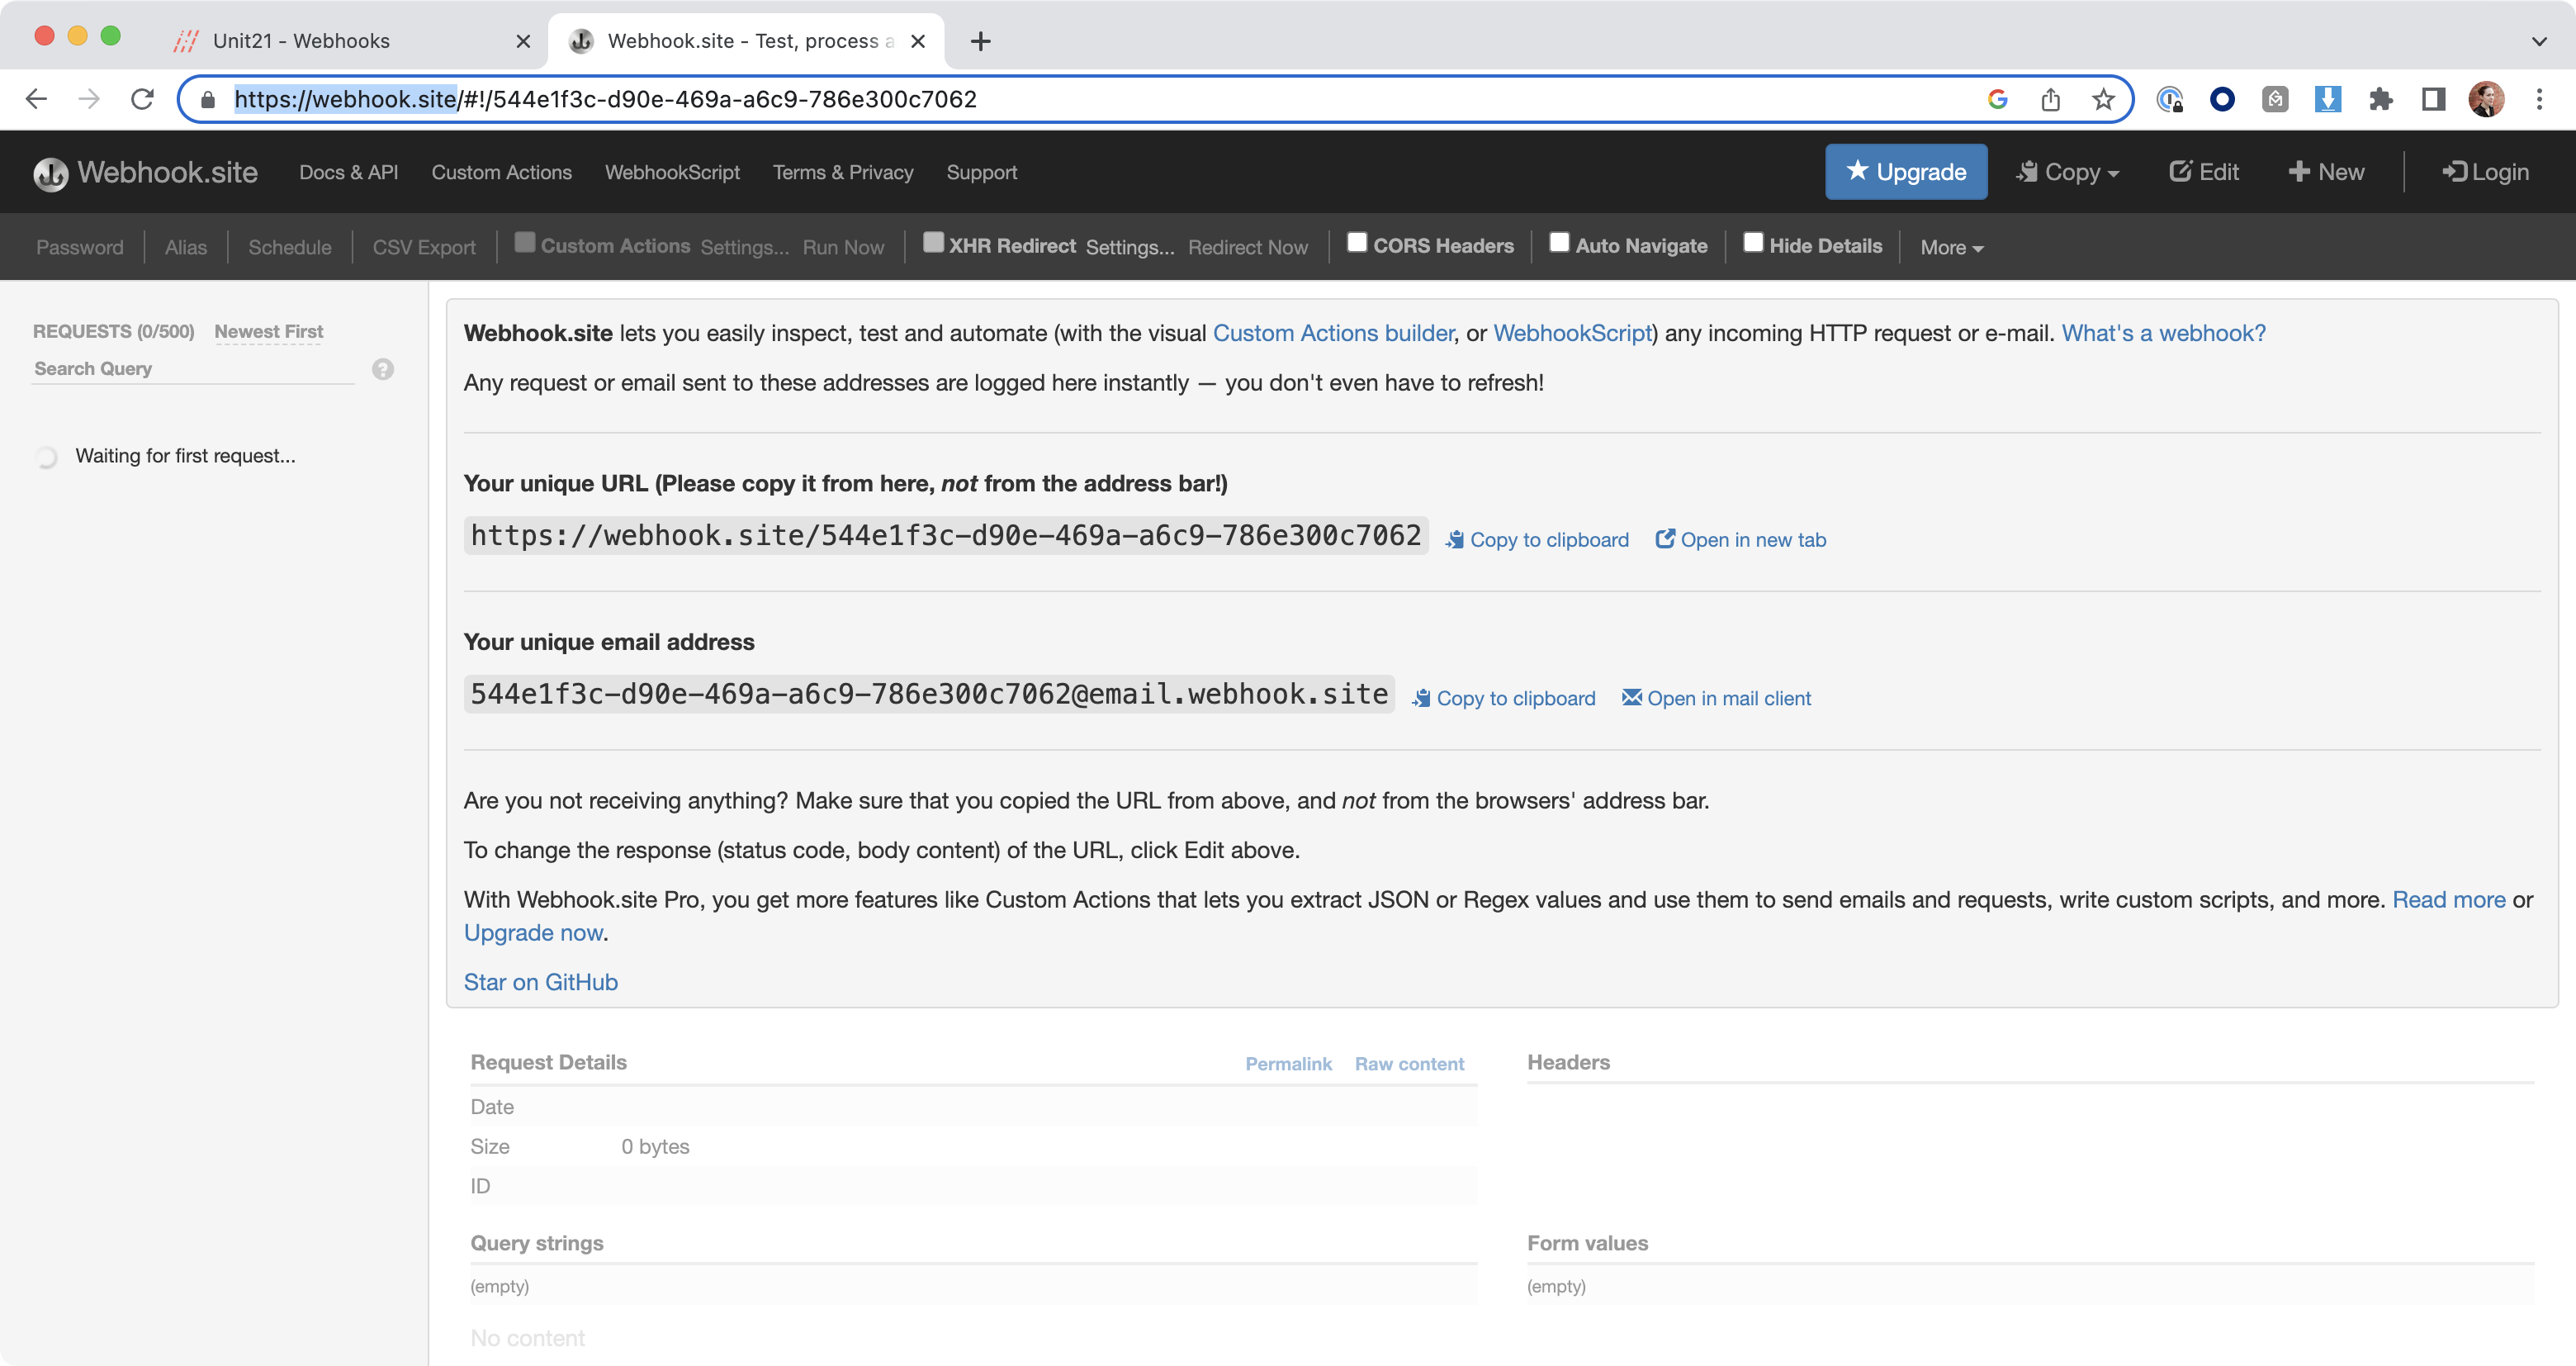Screen dimensions: 2576x1366
Task: Open the More dropdown menu
Action: tap(1951, 247)
